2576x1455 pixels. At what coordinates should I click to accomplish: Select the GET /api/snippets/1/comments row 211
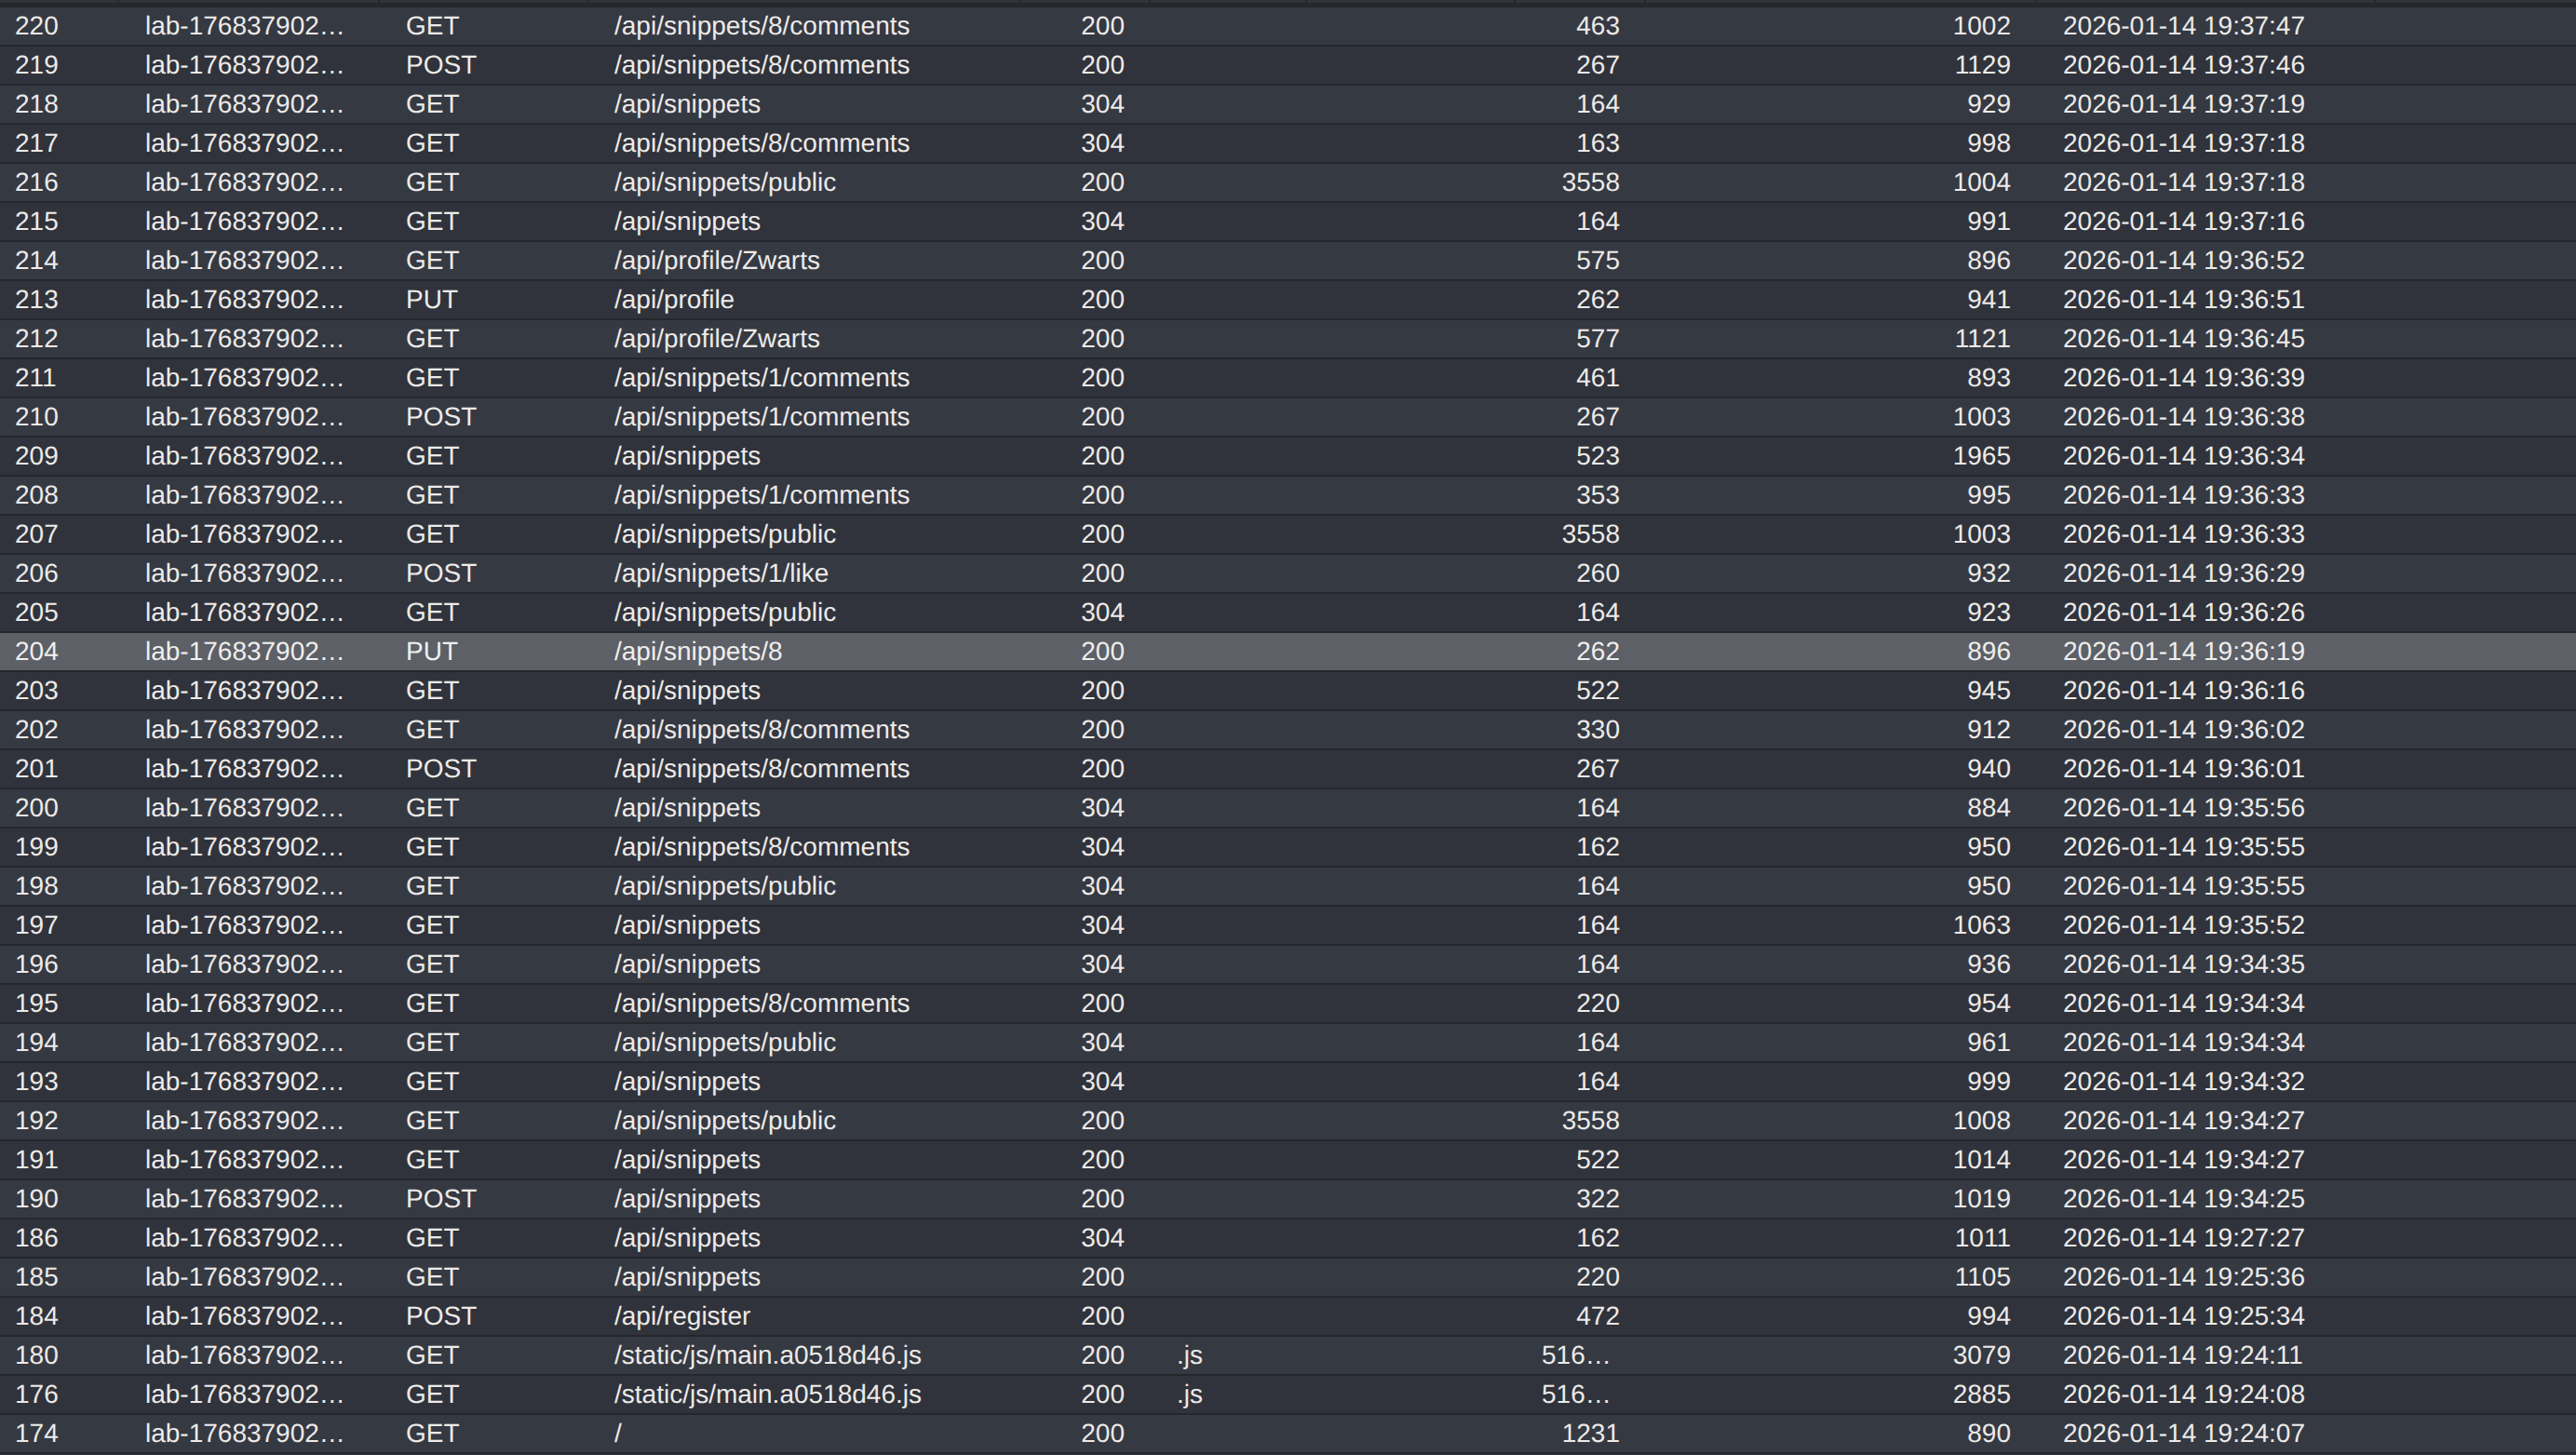coord(762,377)
